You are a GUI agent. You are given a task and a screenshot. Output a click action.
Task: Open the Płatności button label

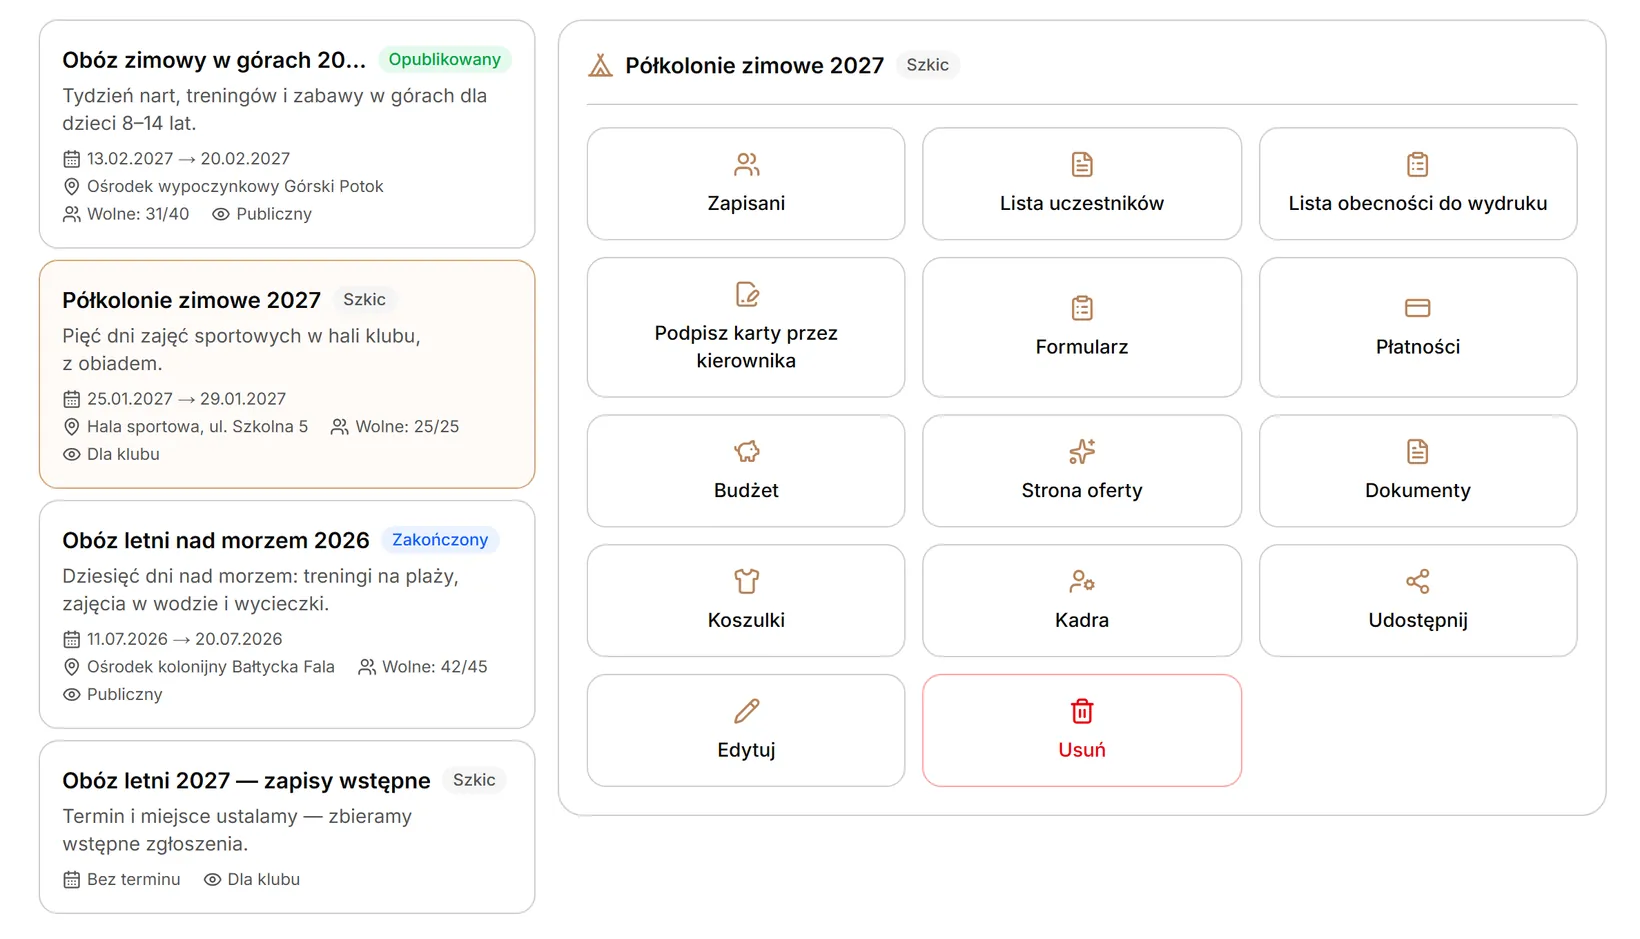tap(1417, 347)
